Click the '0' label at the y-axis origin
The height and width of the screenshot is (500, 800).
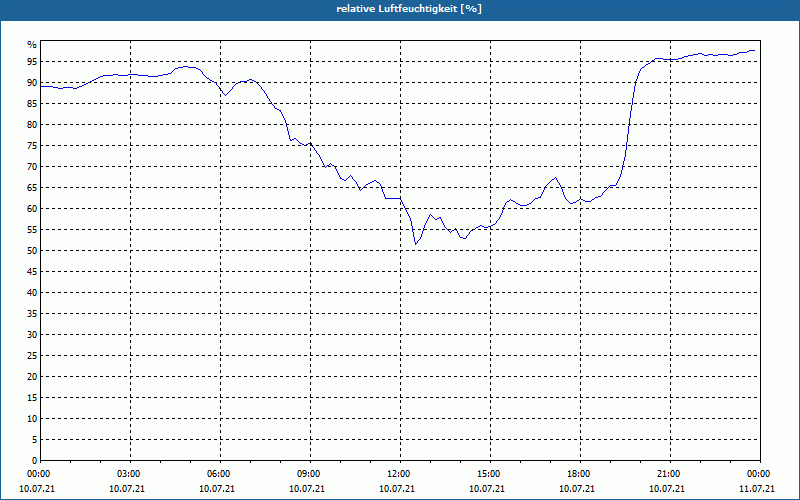[35, 461]
